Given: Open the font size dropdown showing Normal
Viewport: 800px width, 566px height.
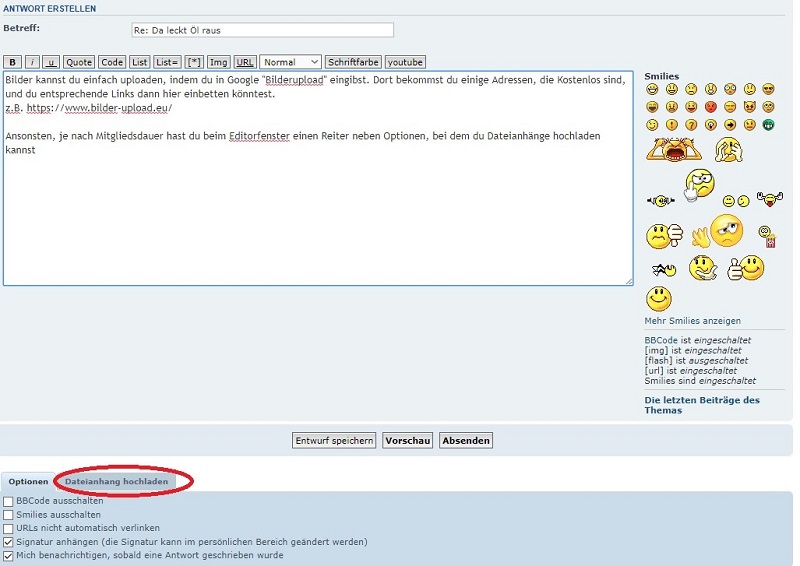Looking at the screenshot, I should [290, 62].
